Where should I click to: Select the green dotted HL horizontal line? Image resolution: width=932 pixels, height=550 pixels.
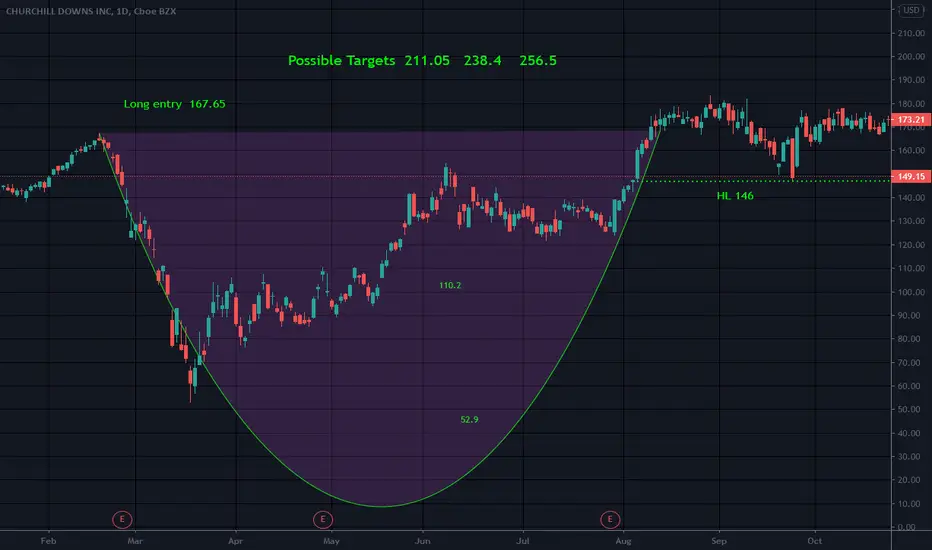click(x=764, y=181)
